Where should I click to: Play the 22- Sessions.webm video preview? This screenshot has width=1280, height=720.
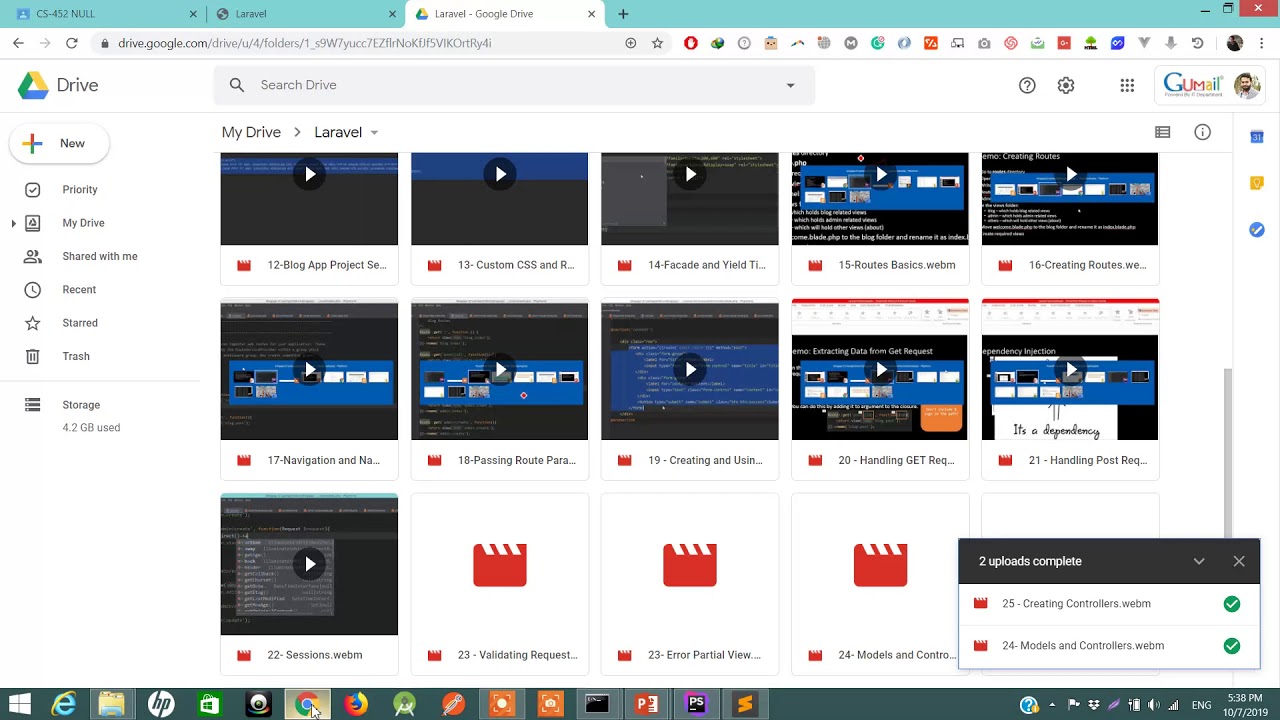coord(309,564)
